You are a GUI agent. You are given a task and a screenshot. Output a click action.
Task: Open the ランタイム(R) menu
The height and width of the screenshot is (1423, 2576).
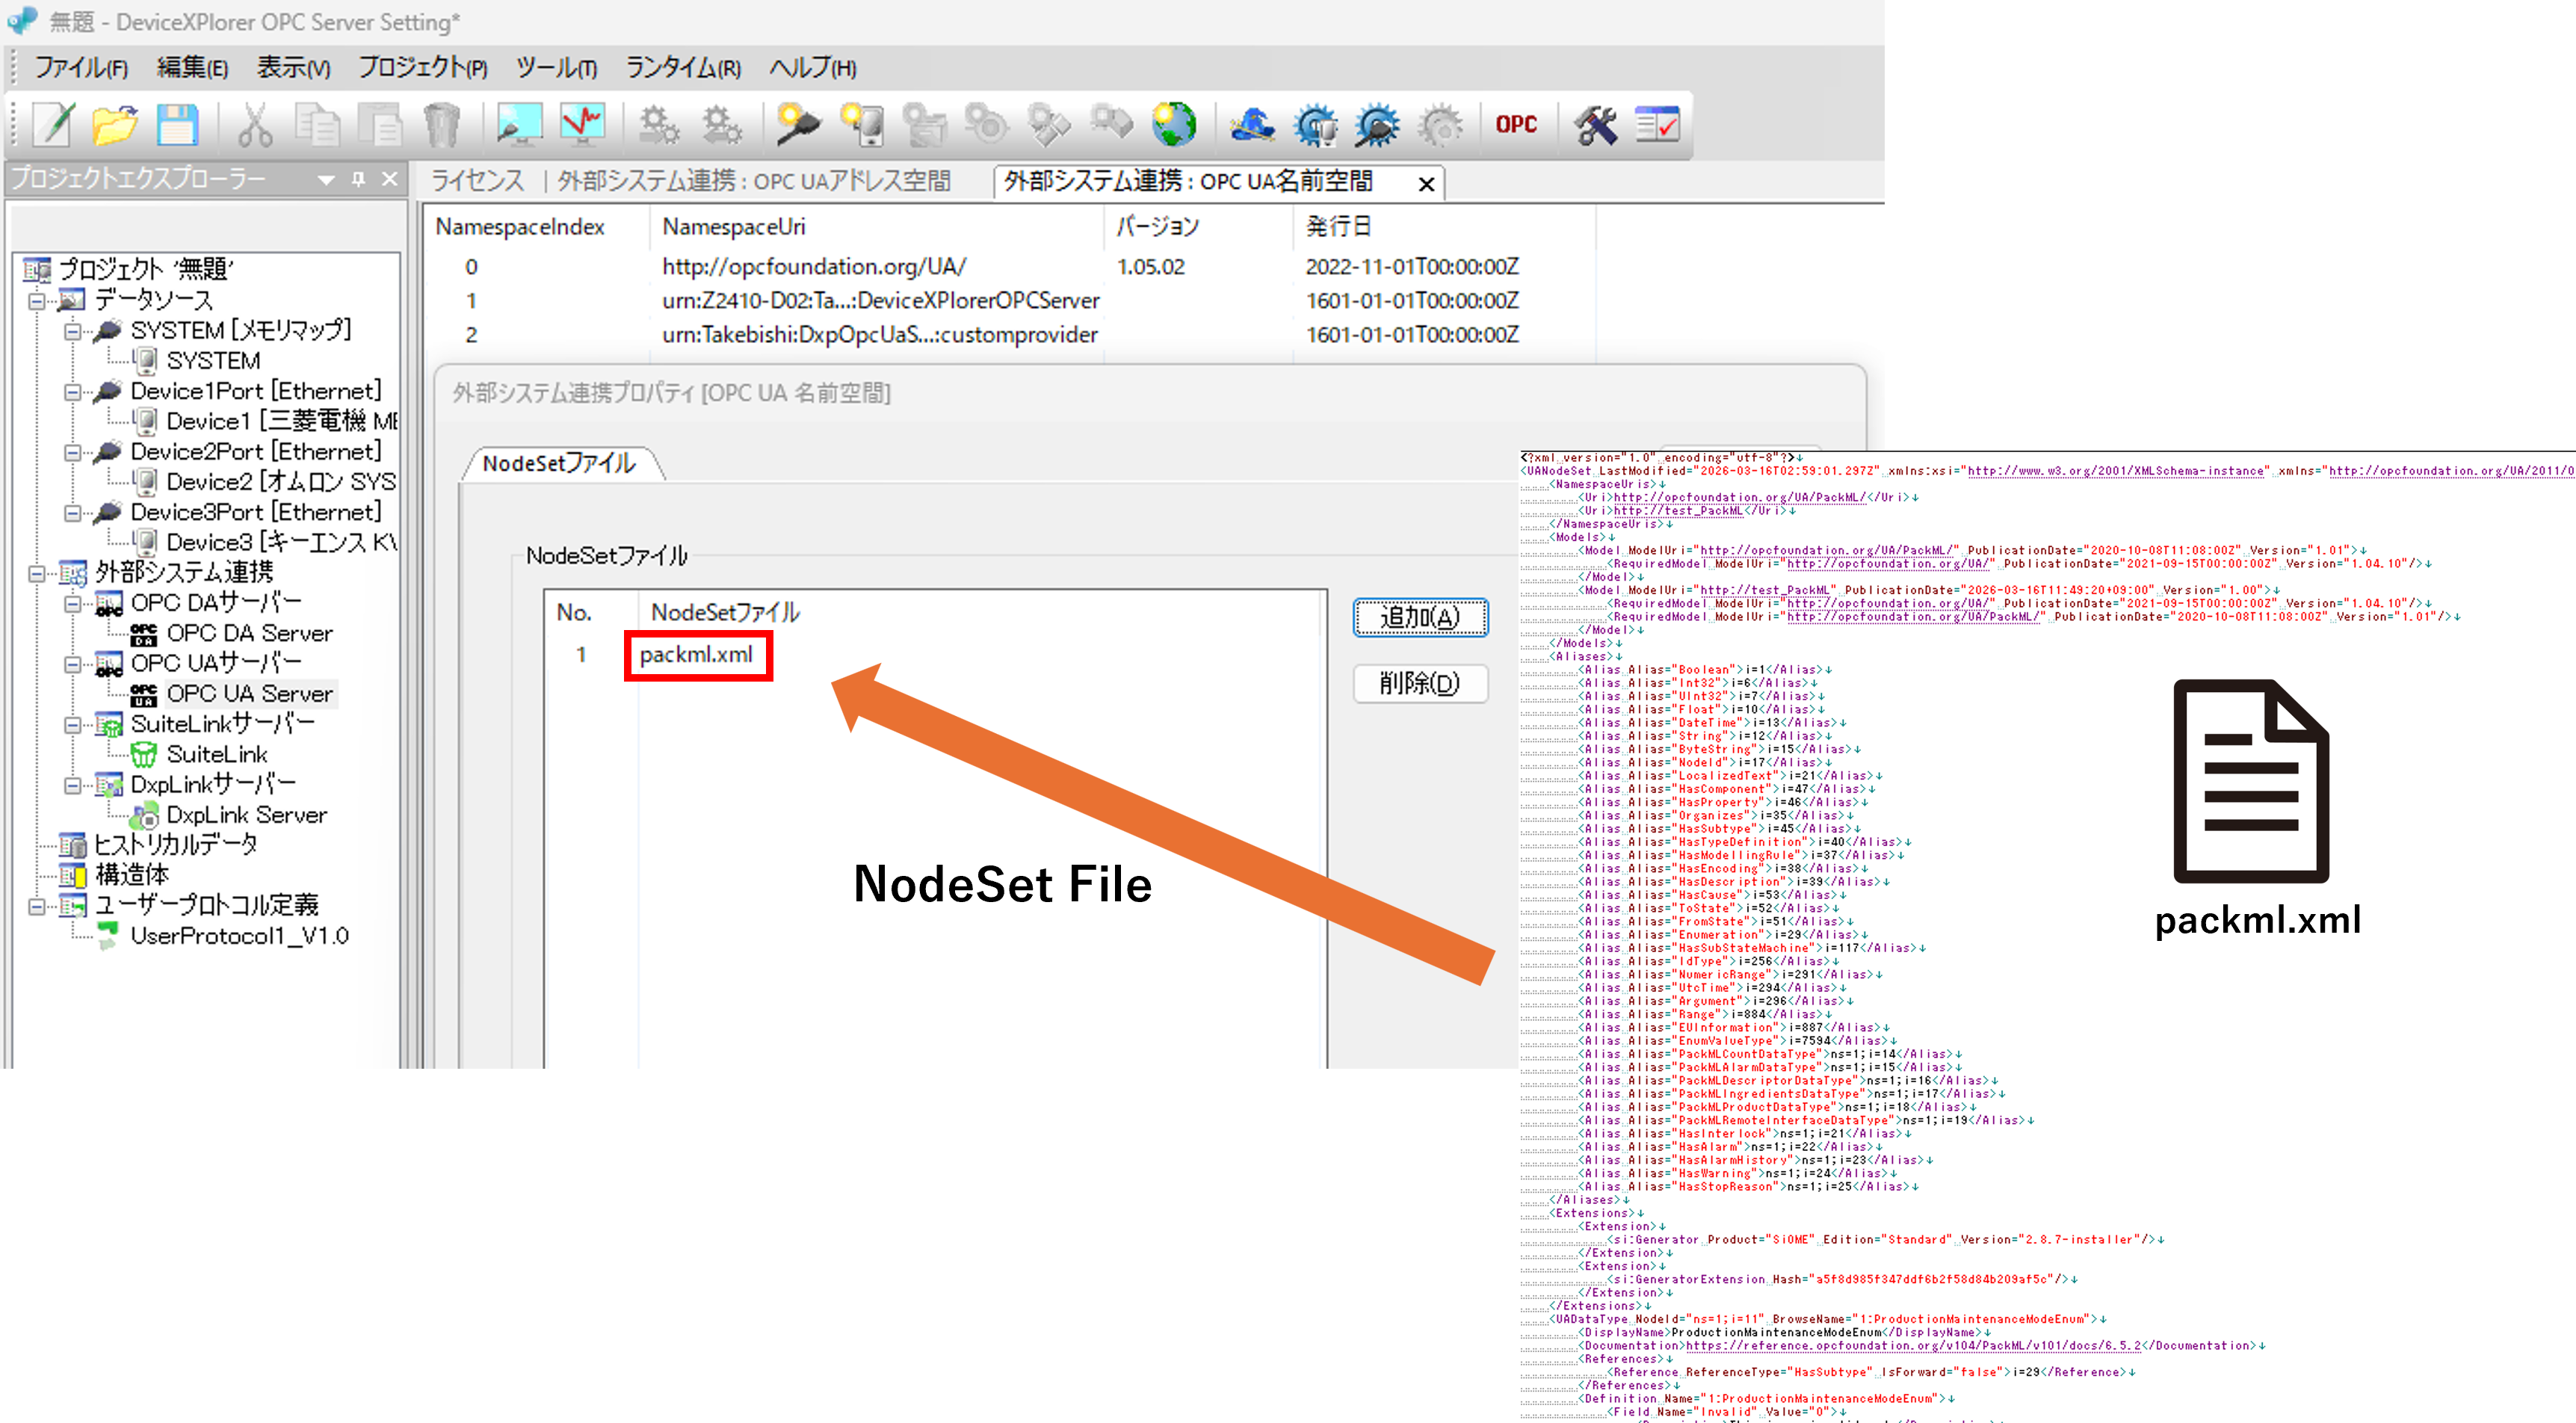pos(683,68)
